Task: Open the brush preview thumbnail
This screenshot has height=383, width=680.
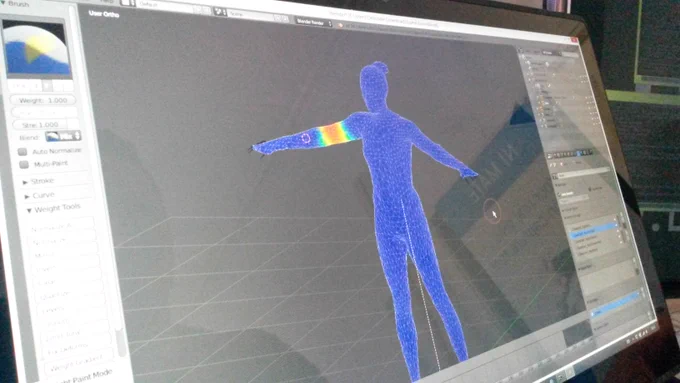Action: tap(37, 50)
